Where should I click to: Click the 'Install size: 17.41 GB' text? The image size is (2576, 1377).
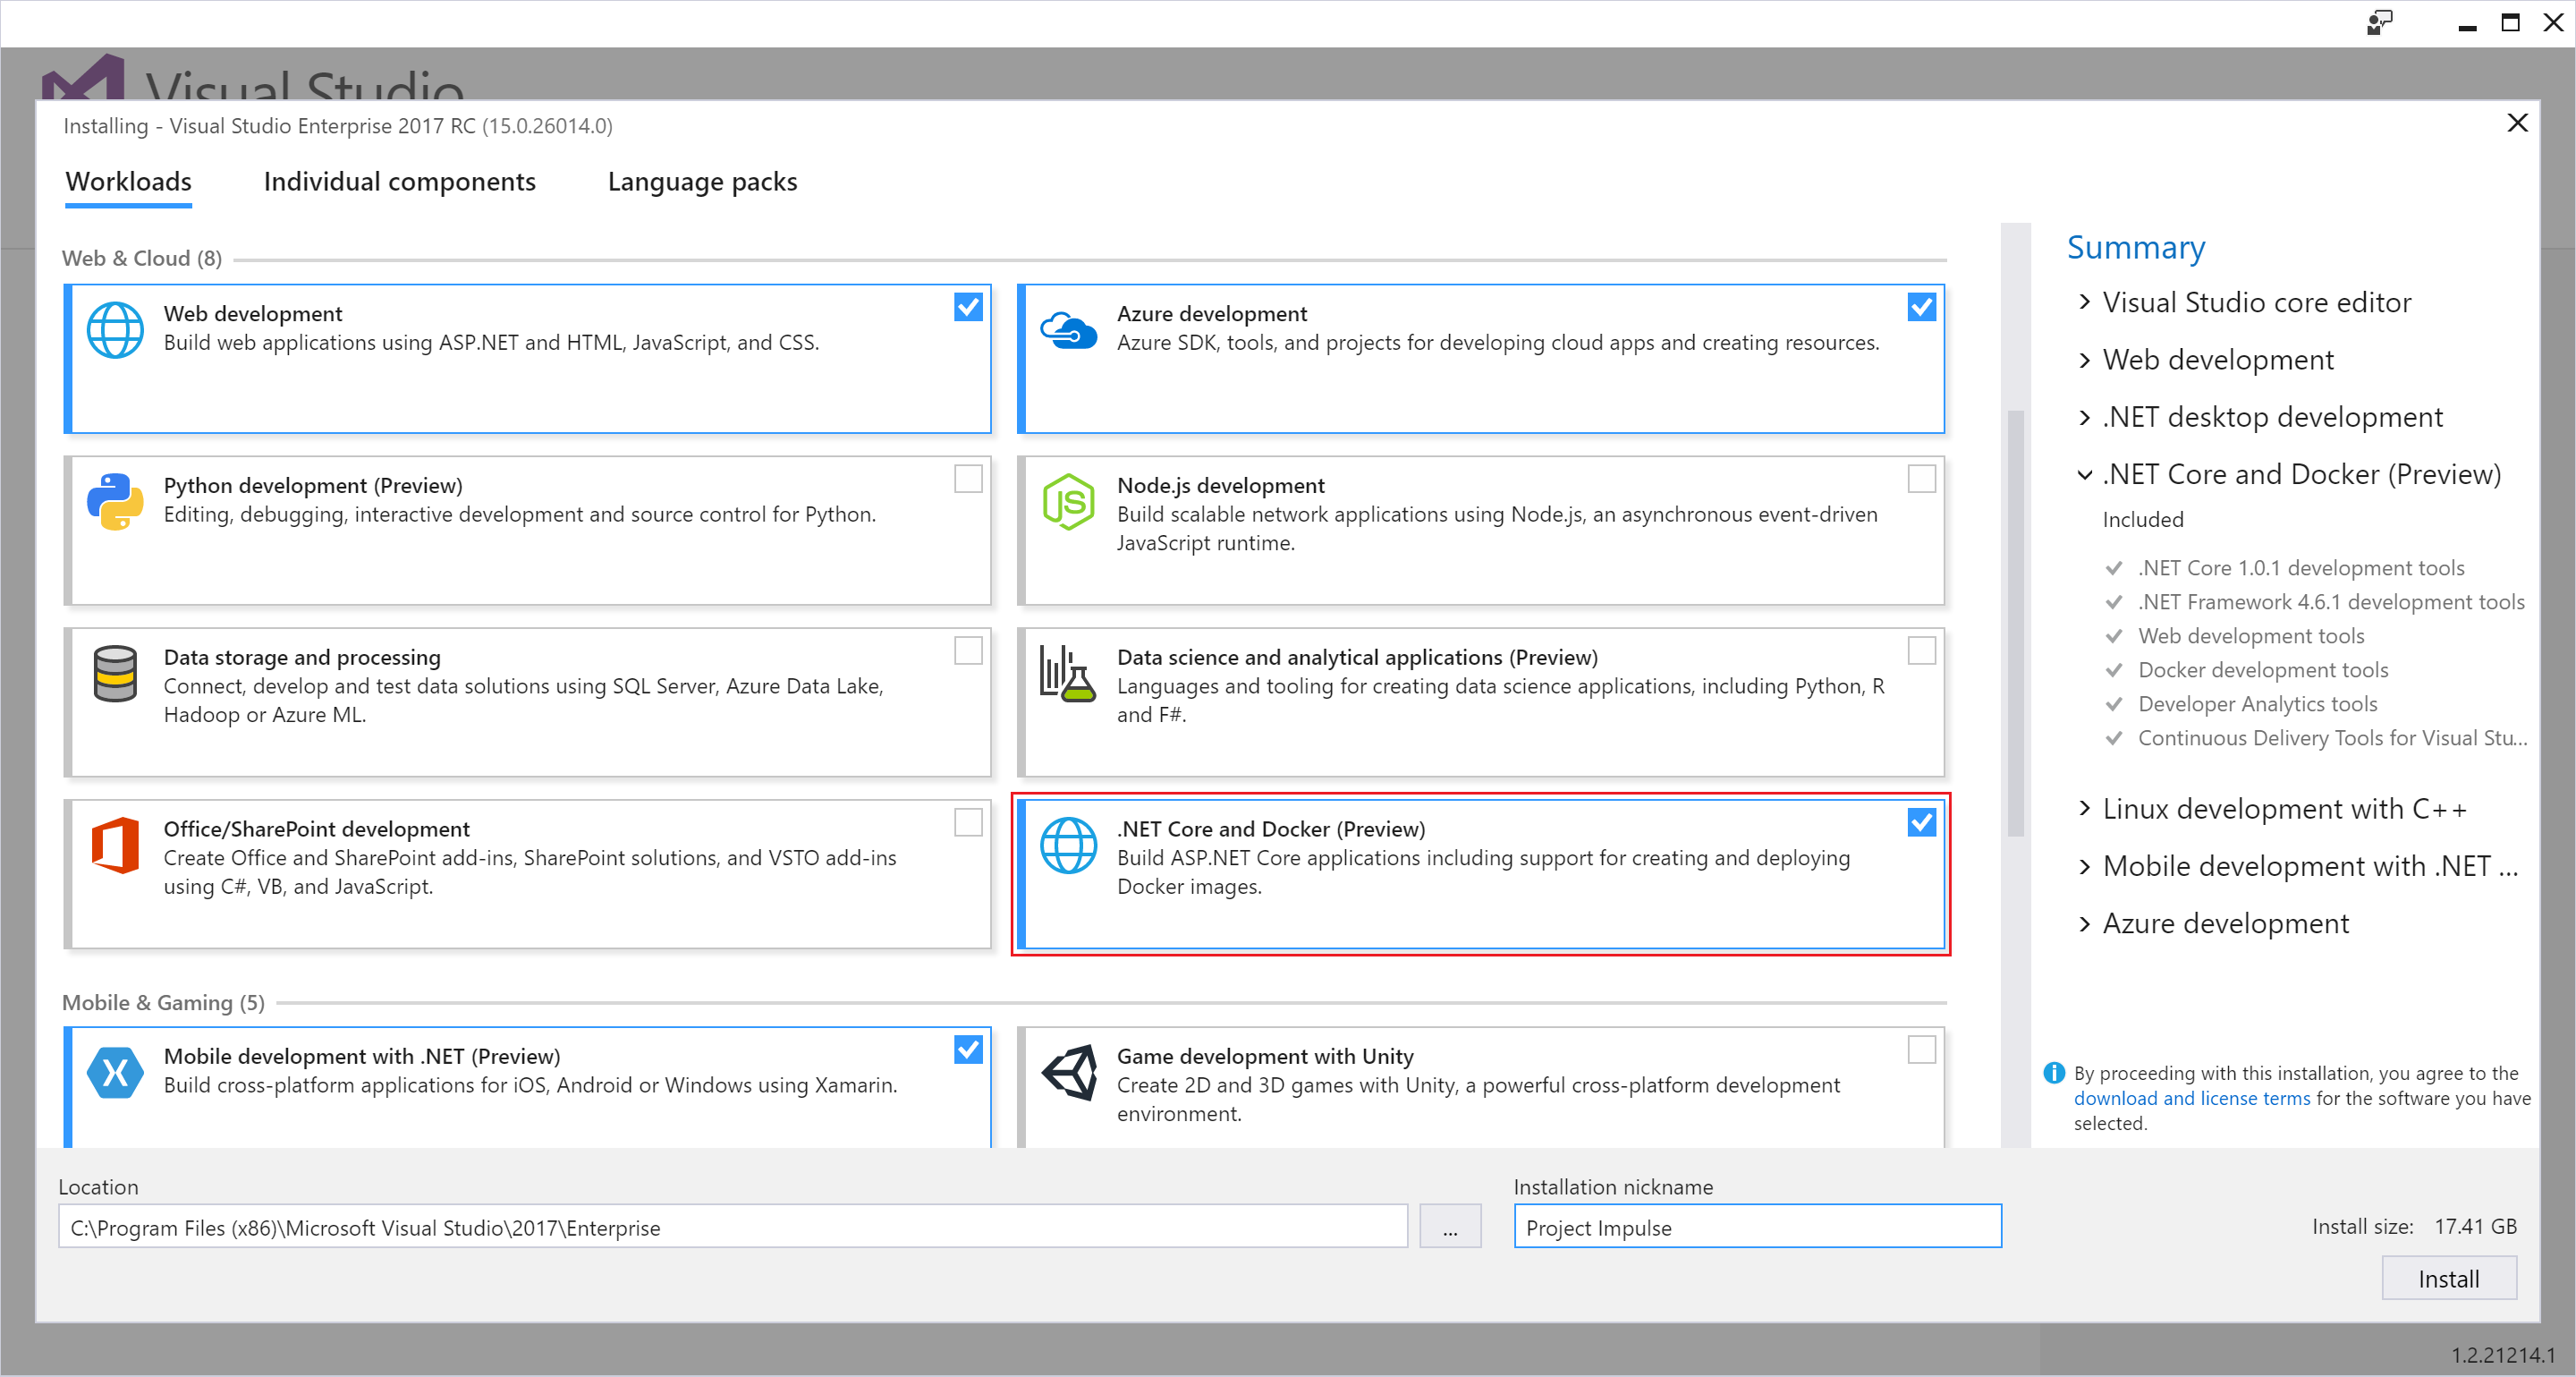pyautogui.click(x=2413, y=1226)
